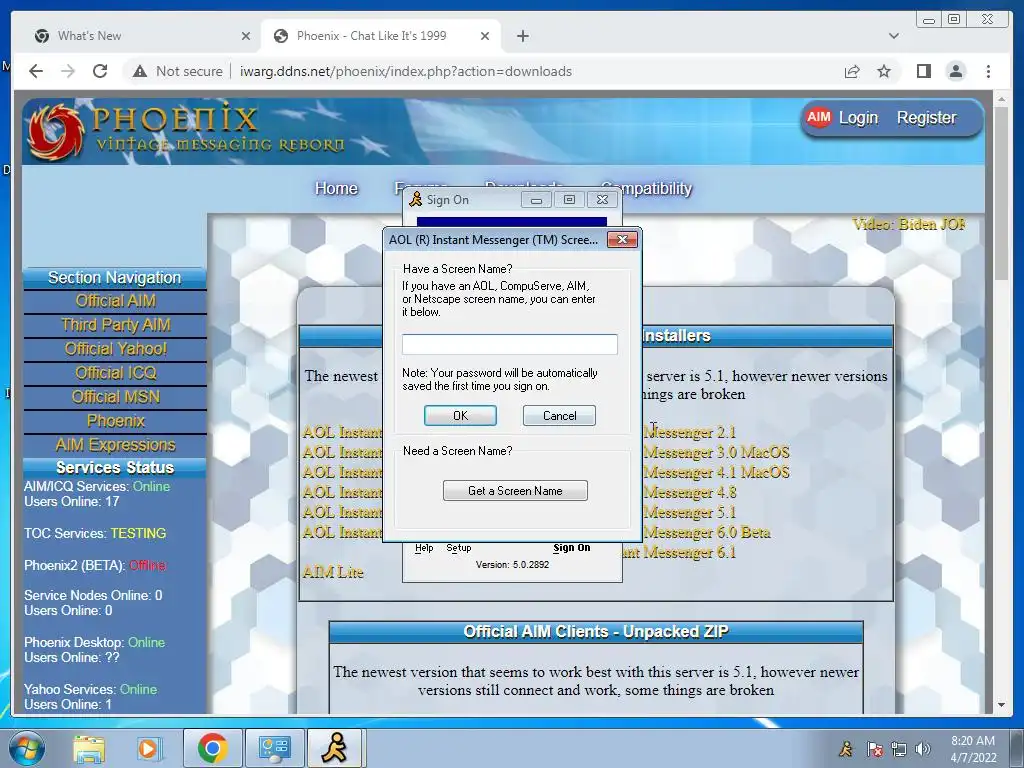The image size is (1024, 768).
Task: Open Setup in Sign On window
Action: 458,548
